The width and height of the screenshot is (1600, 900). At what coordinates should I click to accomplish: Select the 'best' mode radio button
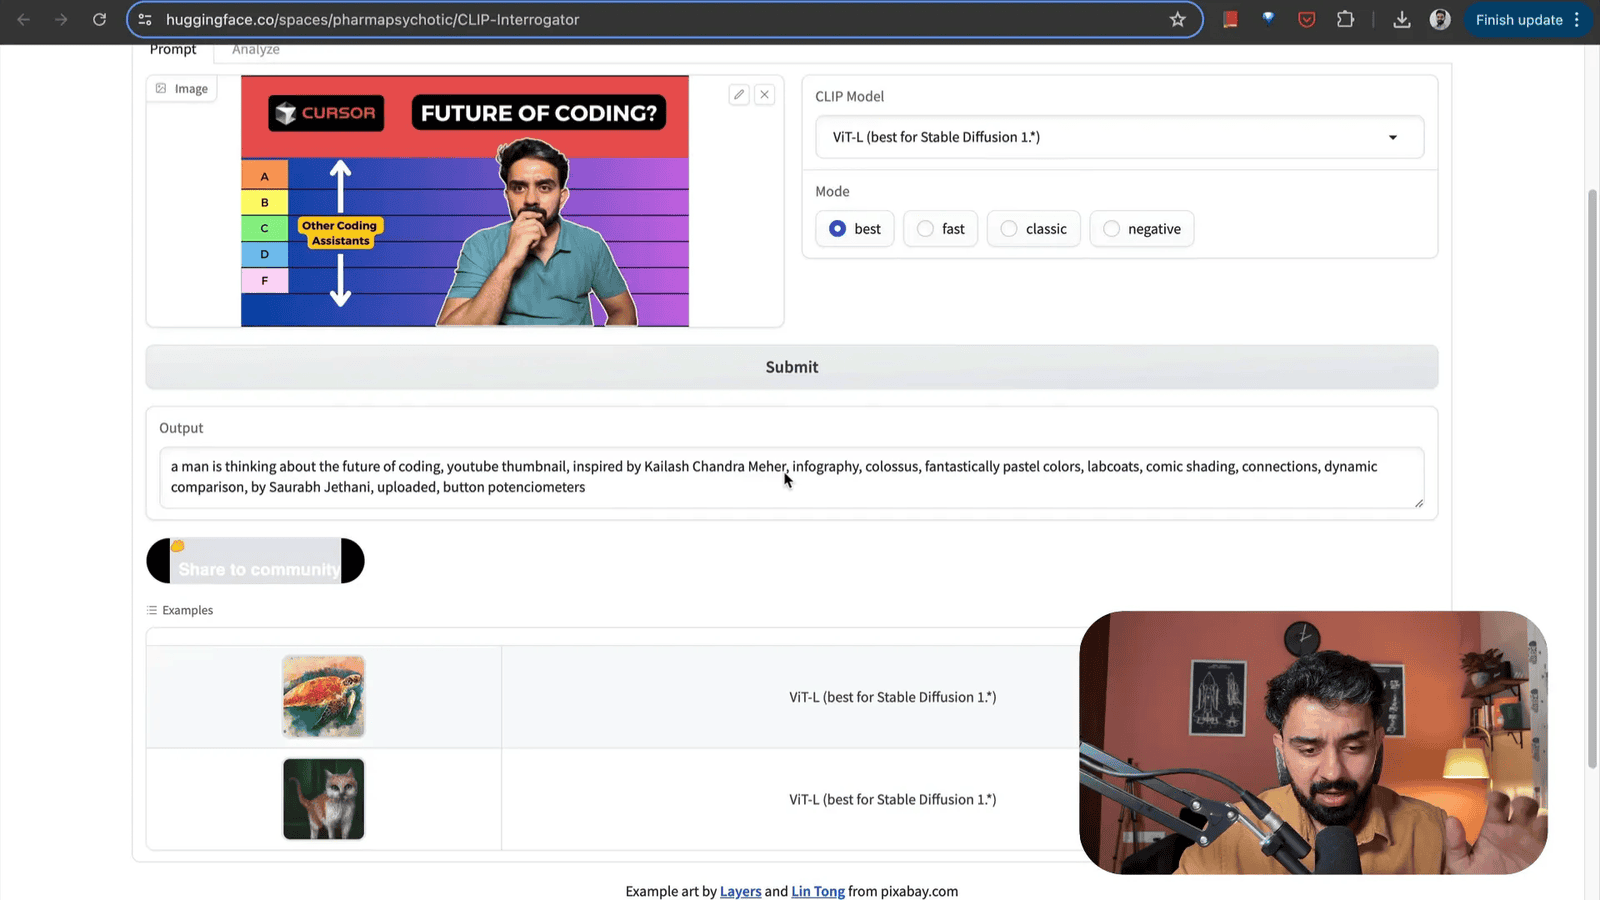[x=838, y=229]
